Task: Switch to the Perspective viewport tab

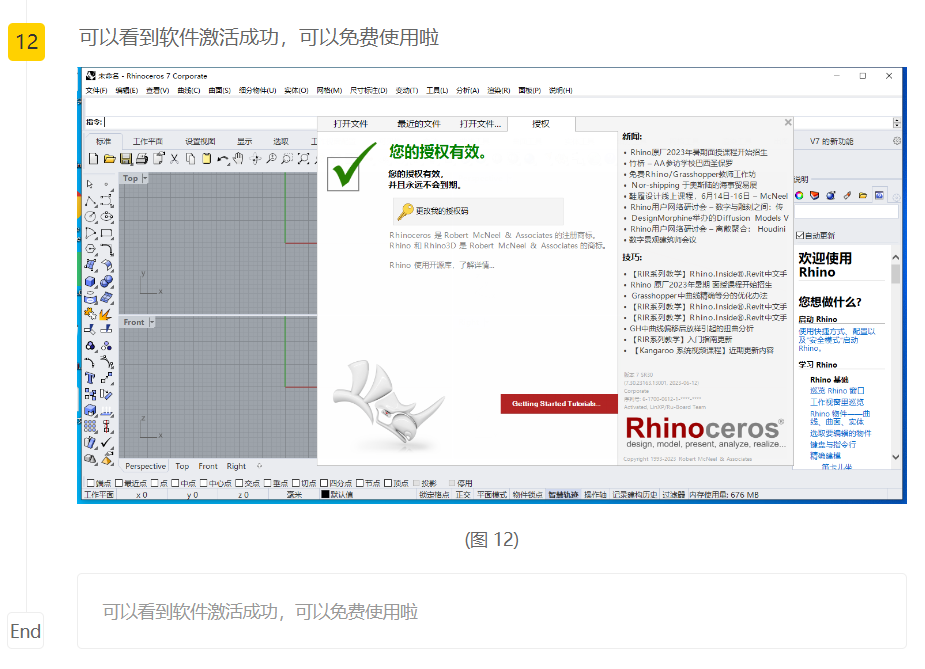Action: (x=145, y=466)
